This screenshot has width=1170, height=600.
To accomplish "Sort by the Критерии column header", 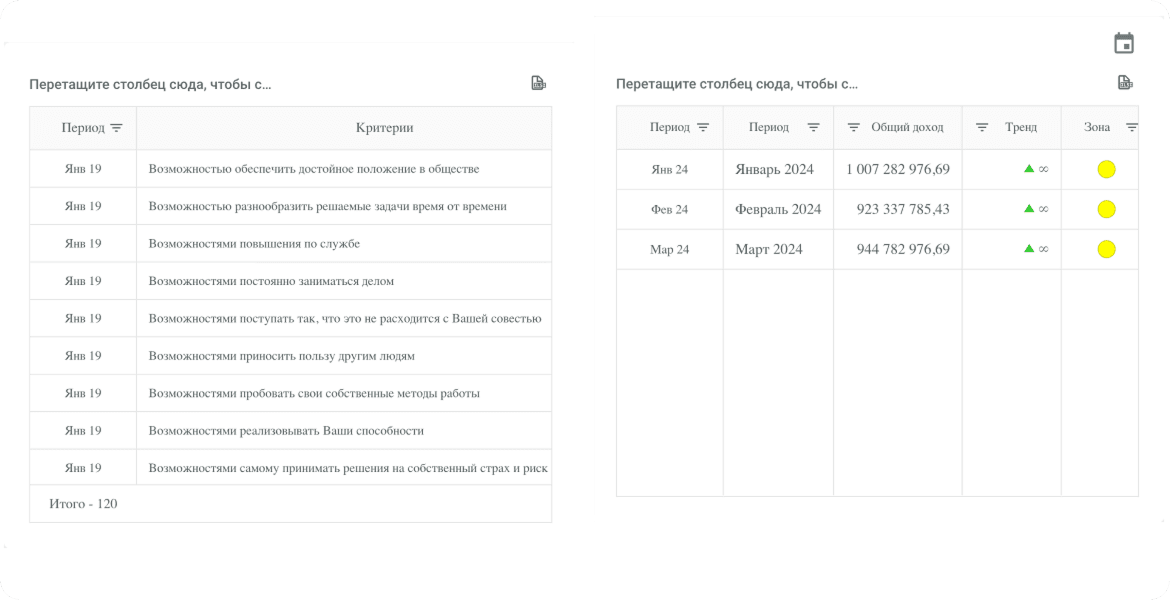I will point(384,128).
